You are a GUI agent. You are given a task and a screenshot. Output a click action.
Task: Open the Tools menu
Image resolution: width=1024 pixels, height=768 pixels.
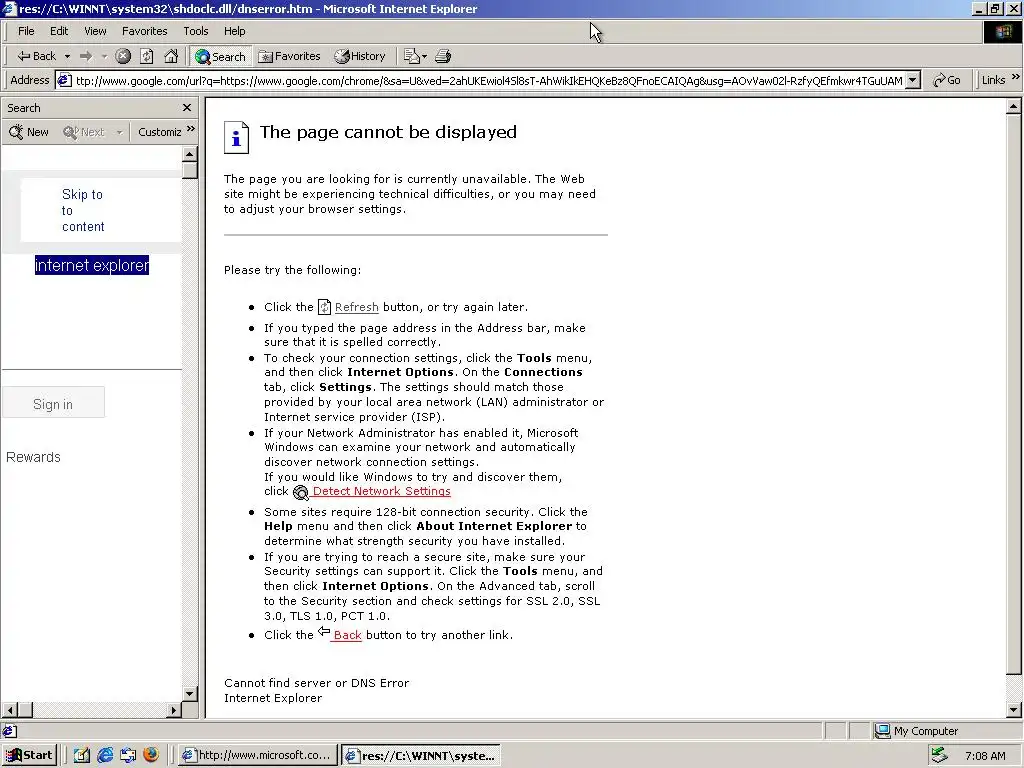coord(196,31)
